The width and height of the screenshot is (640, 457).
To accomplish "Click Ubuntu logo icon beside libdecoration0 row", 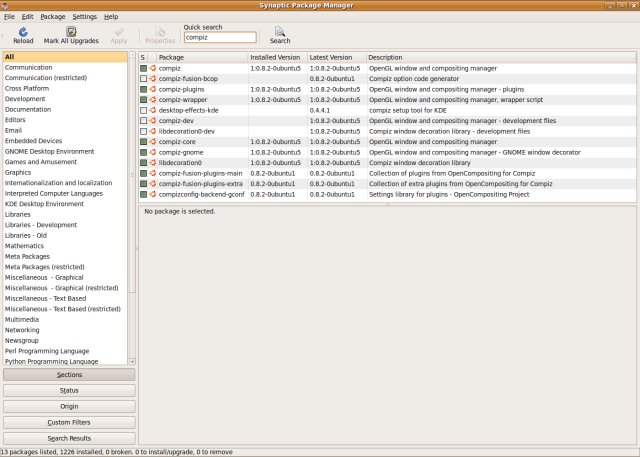I will click(153, 163).
